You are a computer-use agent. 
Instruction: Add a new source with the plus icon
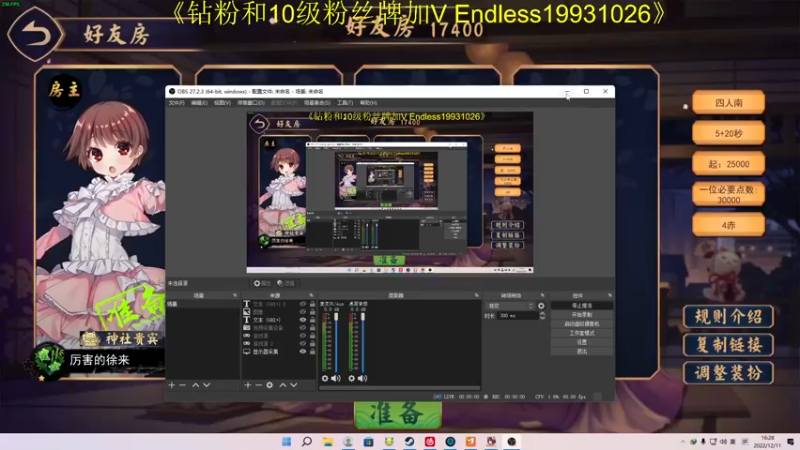click(247, 385)
